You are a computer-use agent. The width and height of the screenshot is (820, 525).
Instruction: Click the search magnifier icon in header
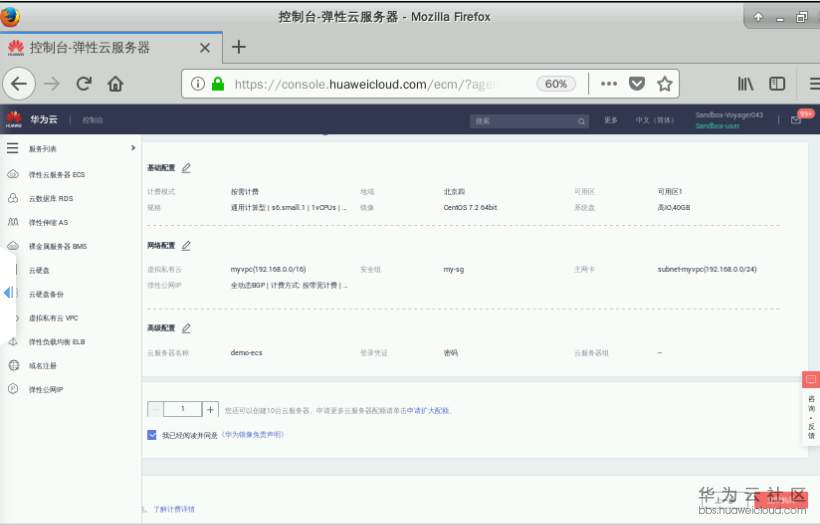(x=581, y=121)
